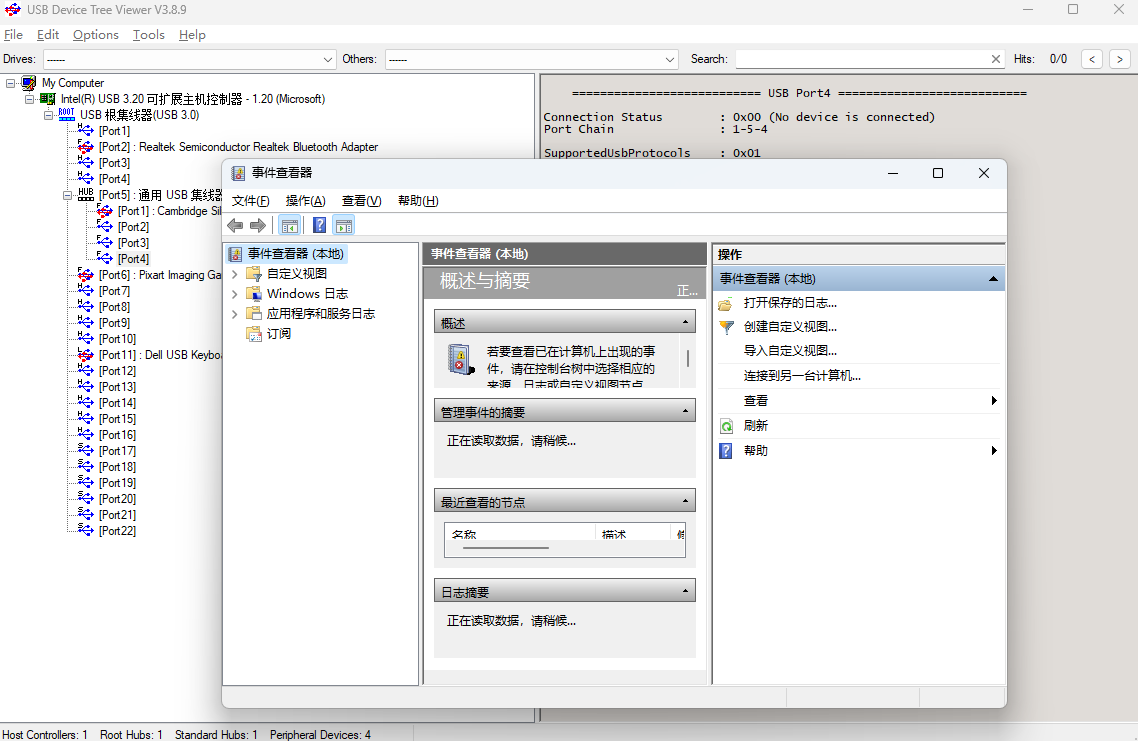Open the Tools menu in USB Device Tree Viewer
Screen dimensions: 1138x741
(x=148, y=34)
